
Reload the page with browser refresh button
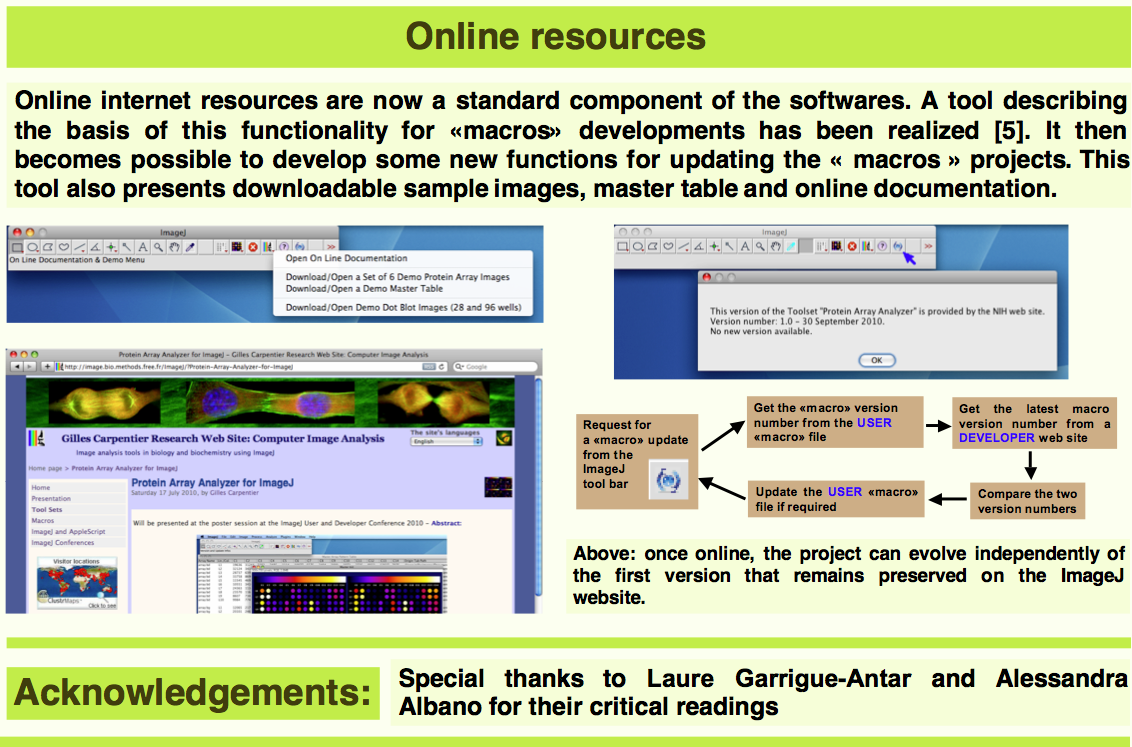pyautogui.click(x=441, y=367)
